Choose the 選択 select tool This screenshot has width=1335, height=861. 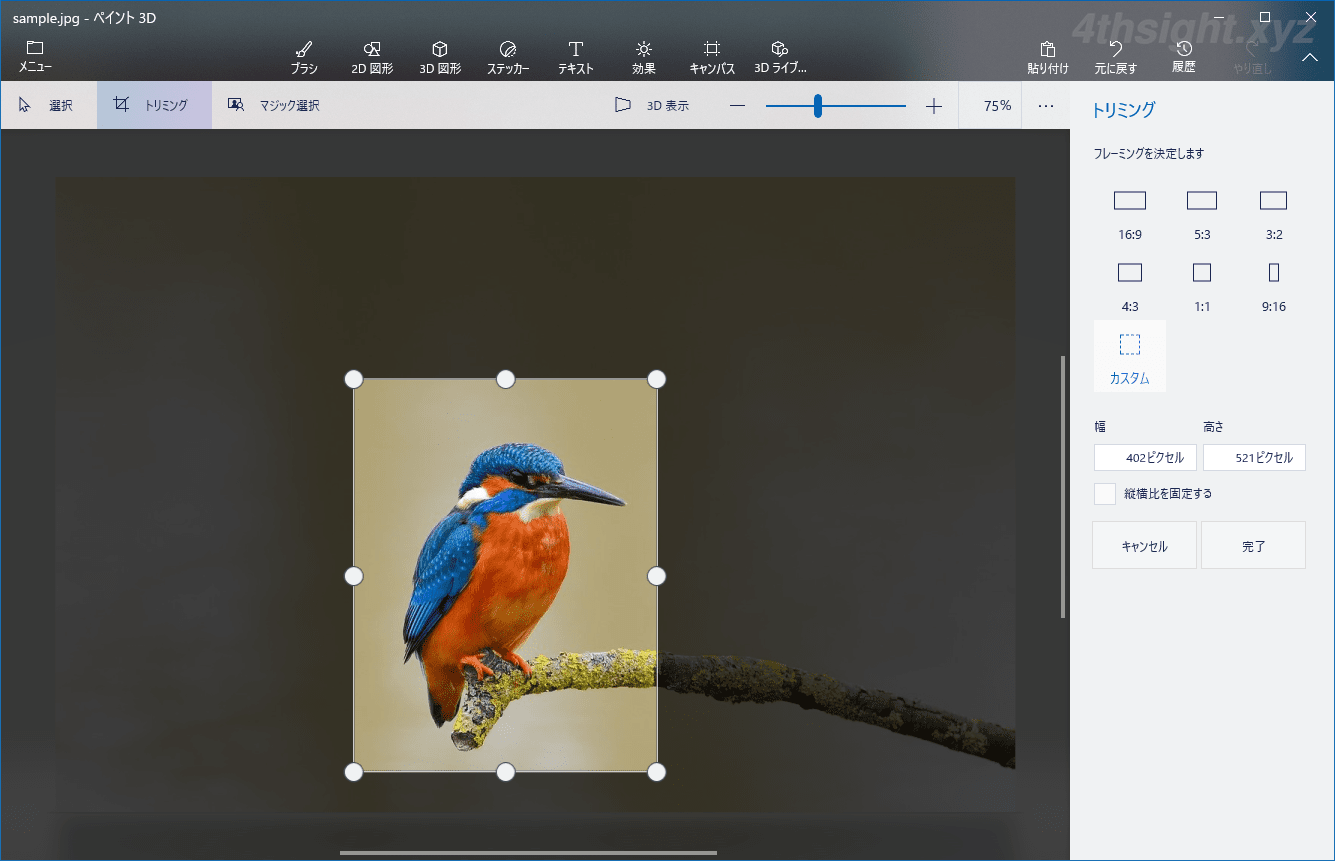[x=47, y=105]
